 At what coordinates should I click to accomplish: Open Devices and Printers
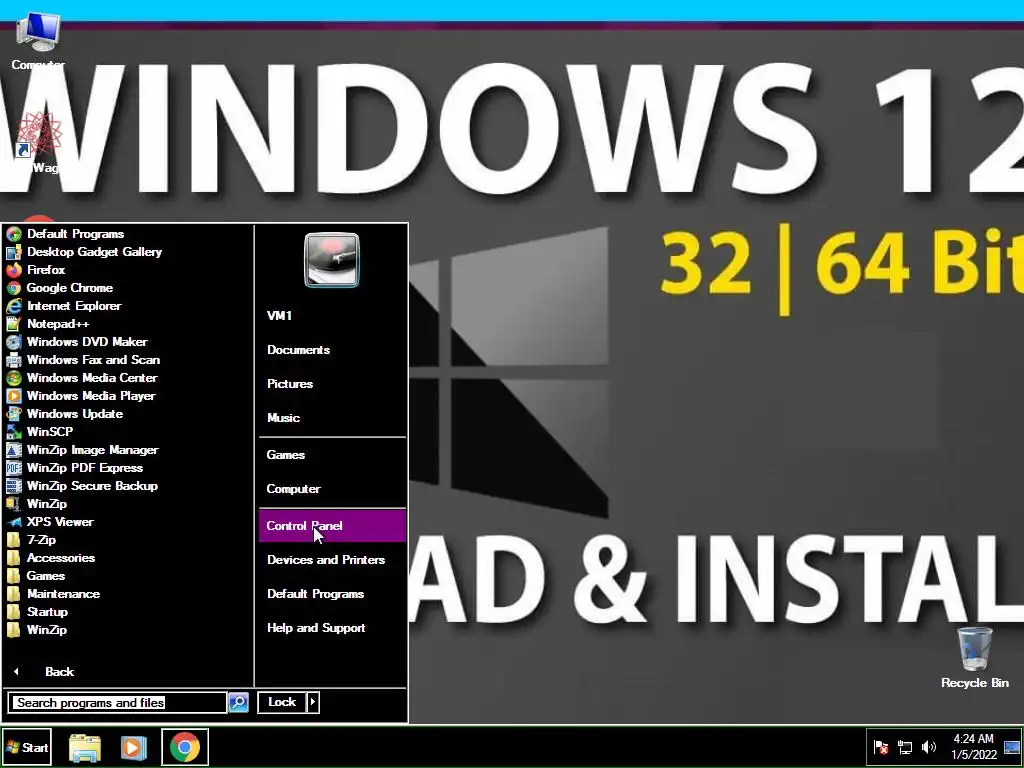tap(326, 560)
